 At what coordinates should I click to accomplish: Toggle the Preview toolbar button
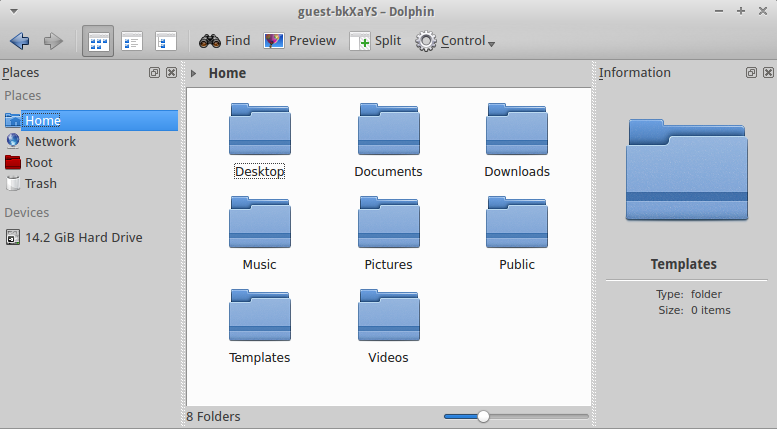click(300, 41)
